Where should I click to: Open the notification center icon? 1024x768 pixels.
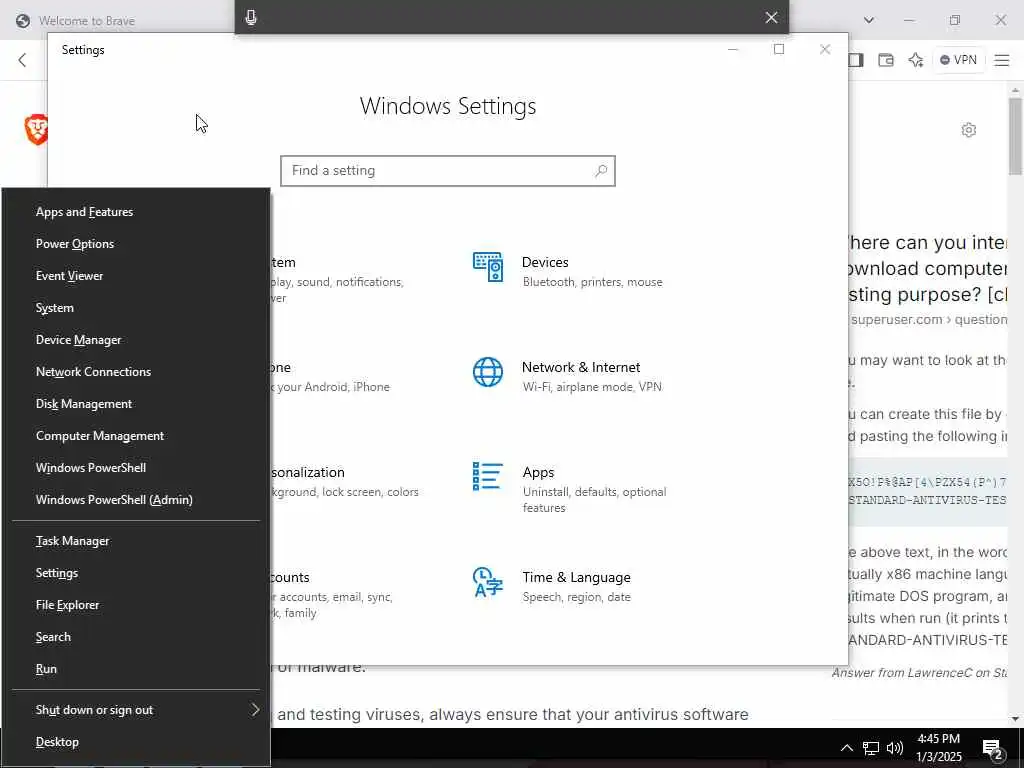coord(993,748)
